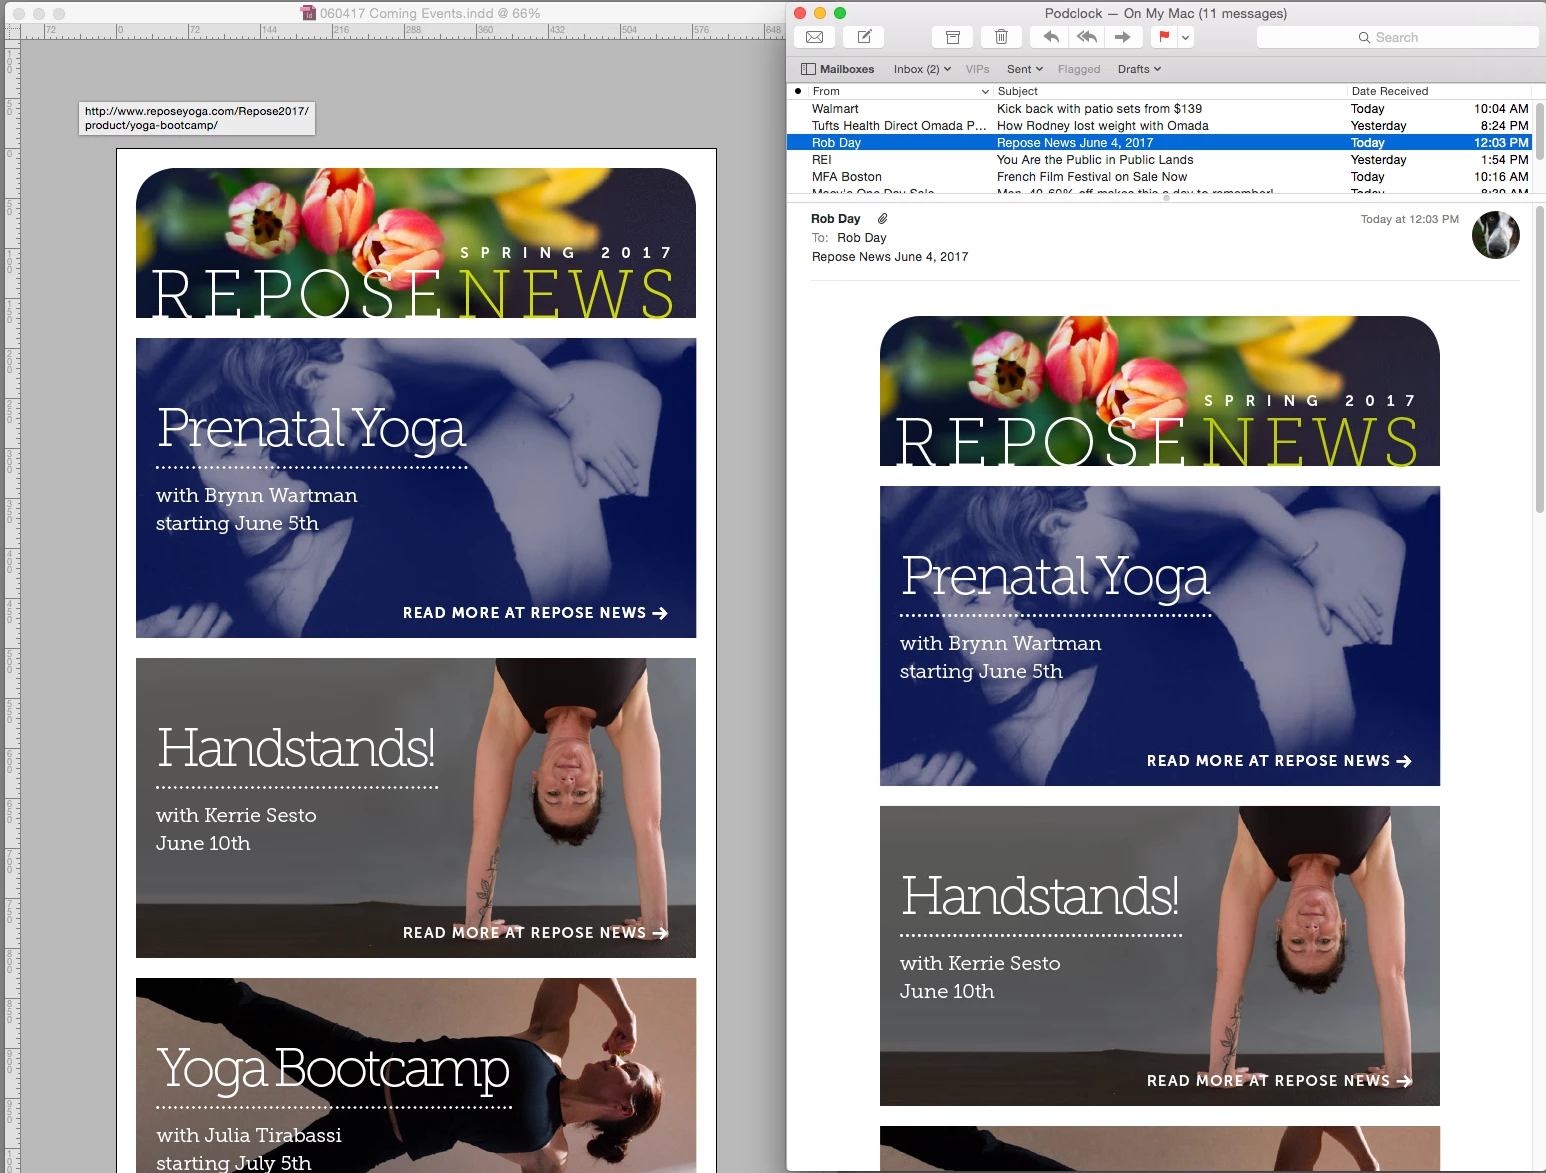Click Read More link on Prenatal Yoga in Mail
Screen dimensions: 1546x1173
pyautogui.click(x=1279, y=761)
